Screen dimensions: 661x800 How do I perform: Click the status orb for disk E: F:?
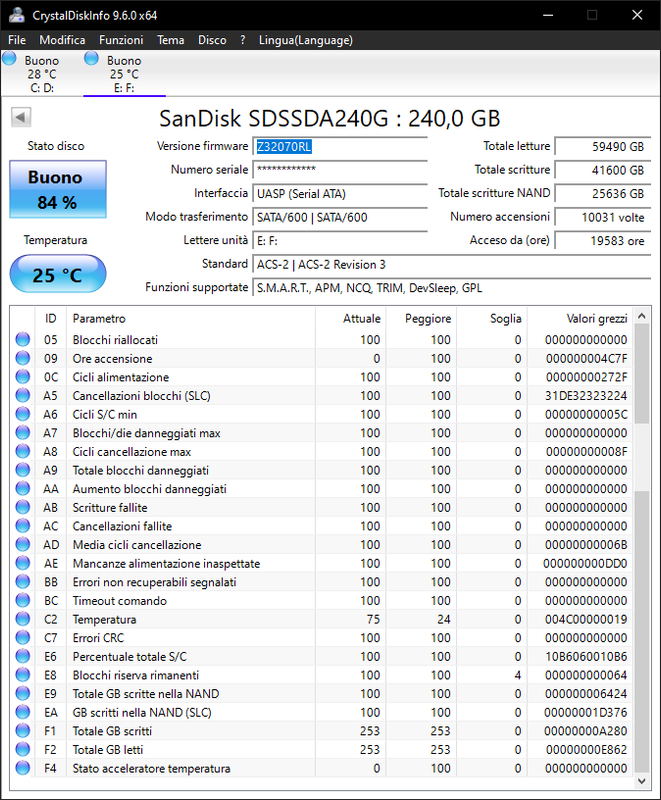coord(91,59)
